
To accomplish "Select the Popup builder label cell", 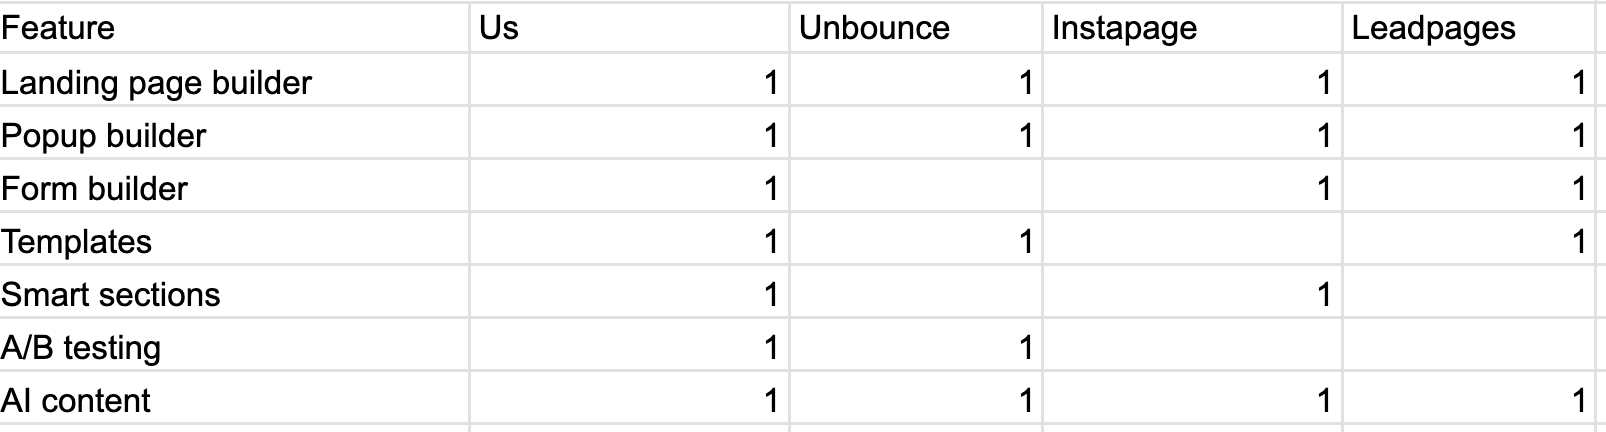I will (234, 135).
